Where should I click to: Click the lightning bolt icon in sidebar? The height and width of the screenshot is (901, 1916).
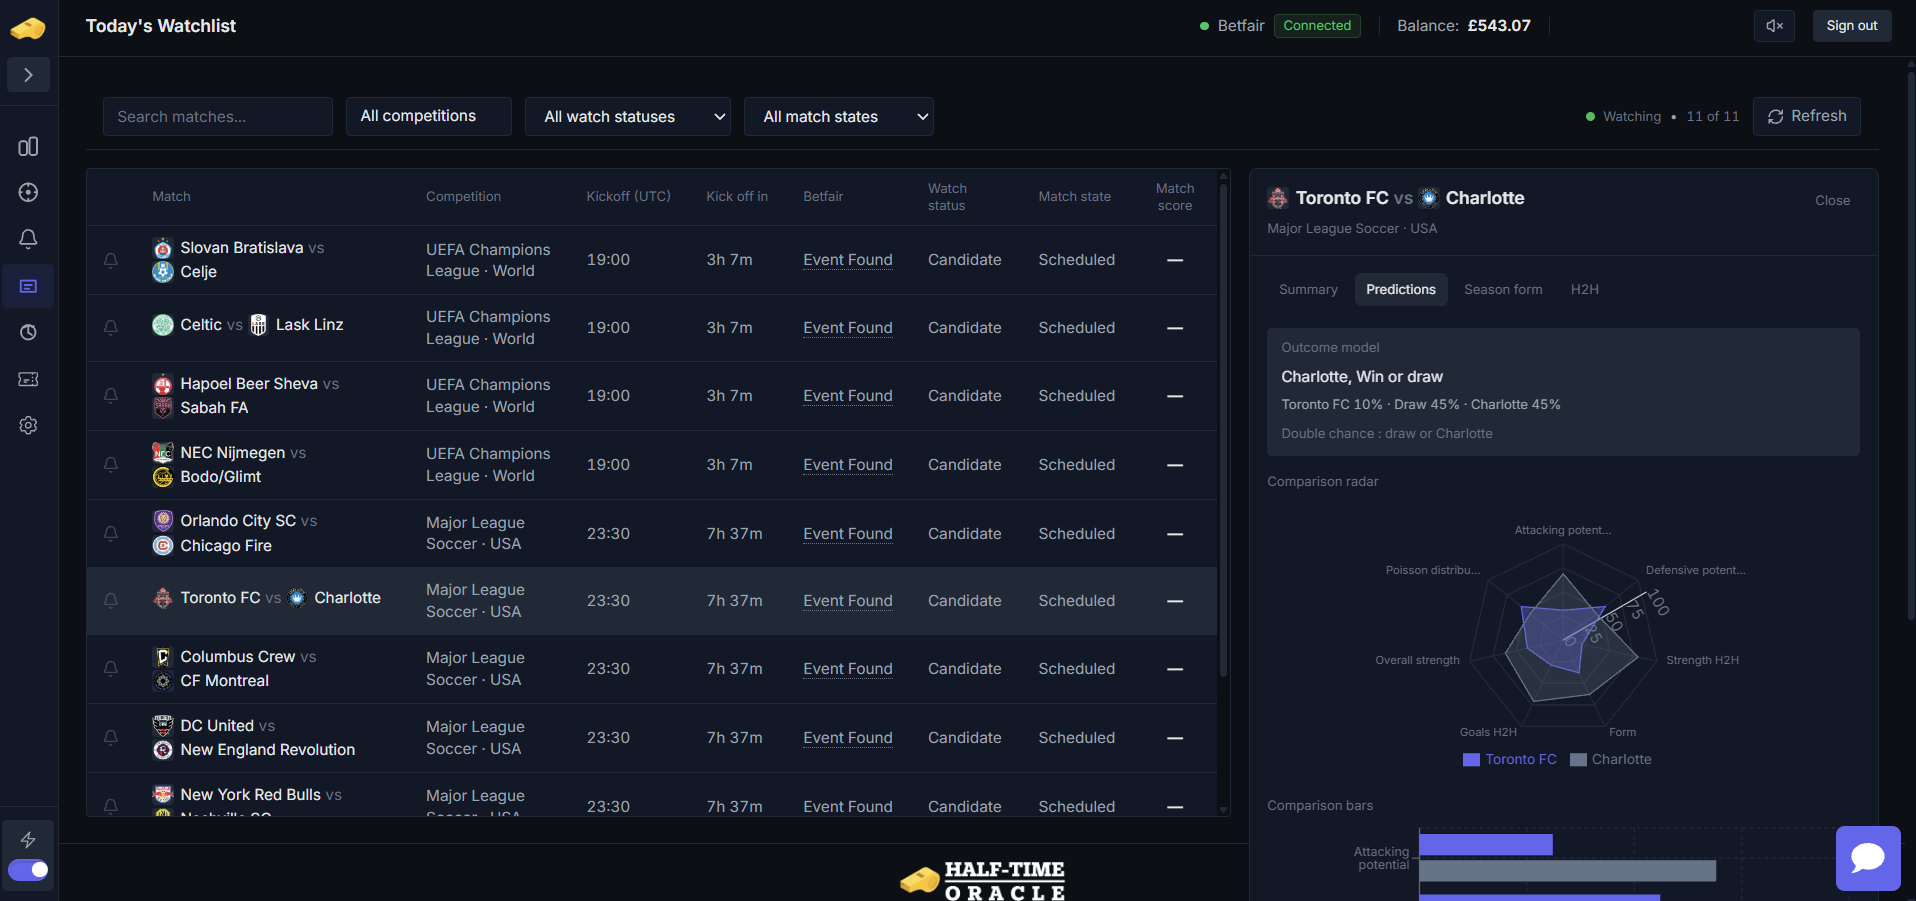click(x=28, y=840)
